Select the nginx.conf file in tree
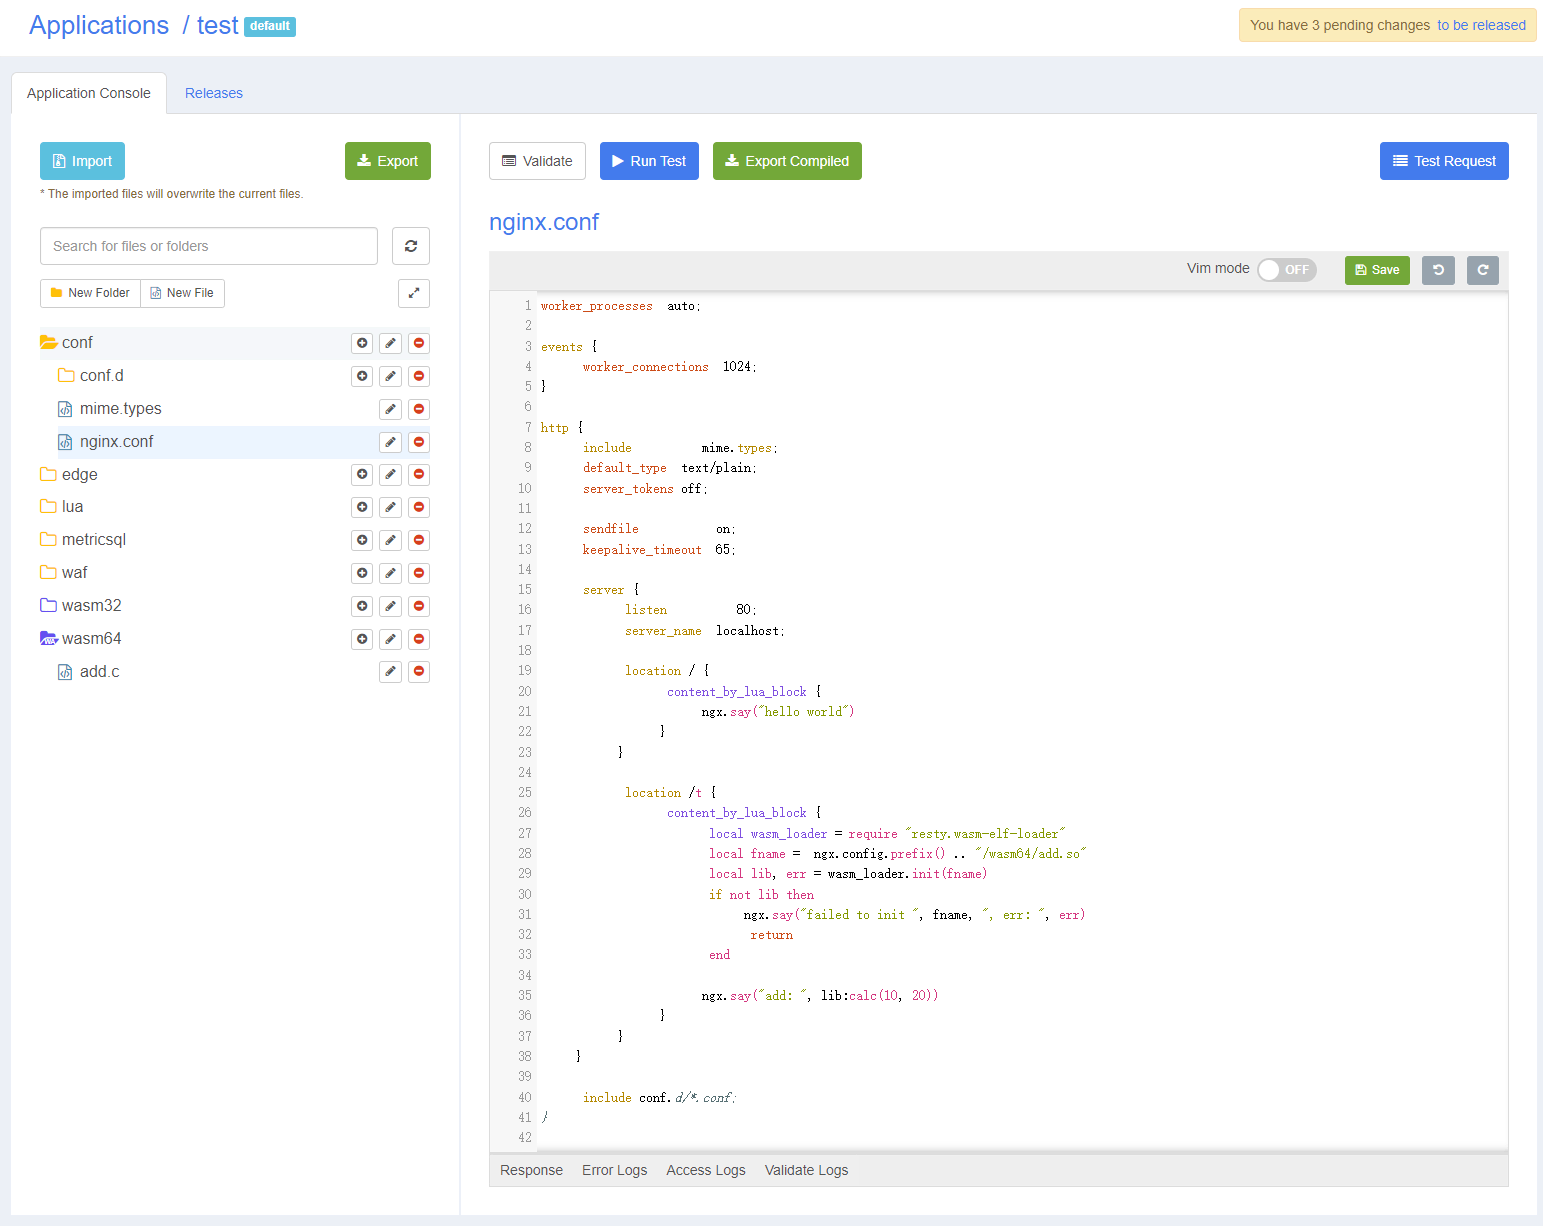 tap(116, 442)
